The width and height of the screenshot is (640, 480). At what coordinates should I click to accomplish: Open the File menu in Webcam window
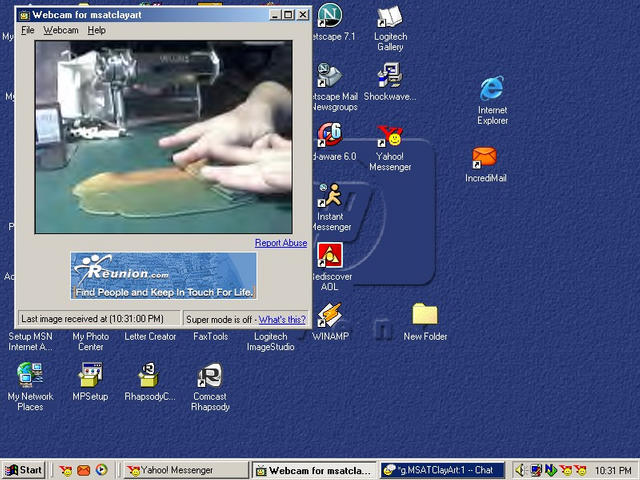pos(28,30)
